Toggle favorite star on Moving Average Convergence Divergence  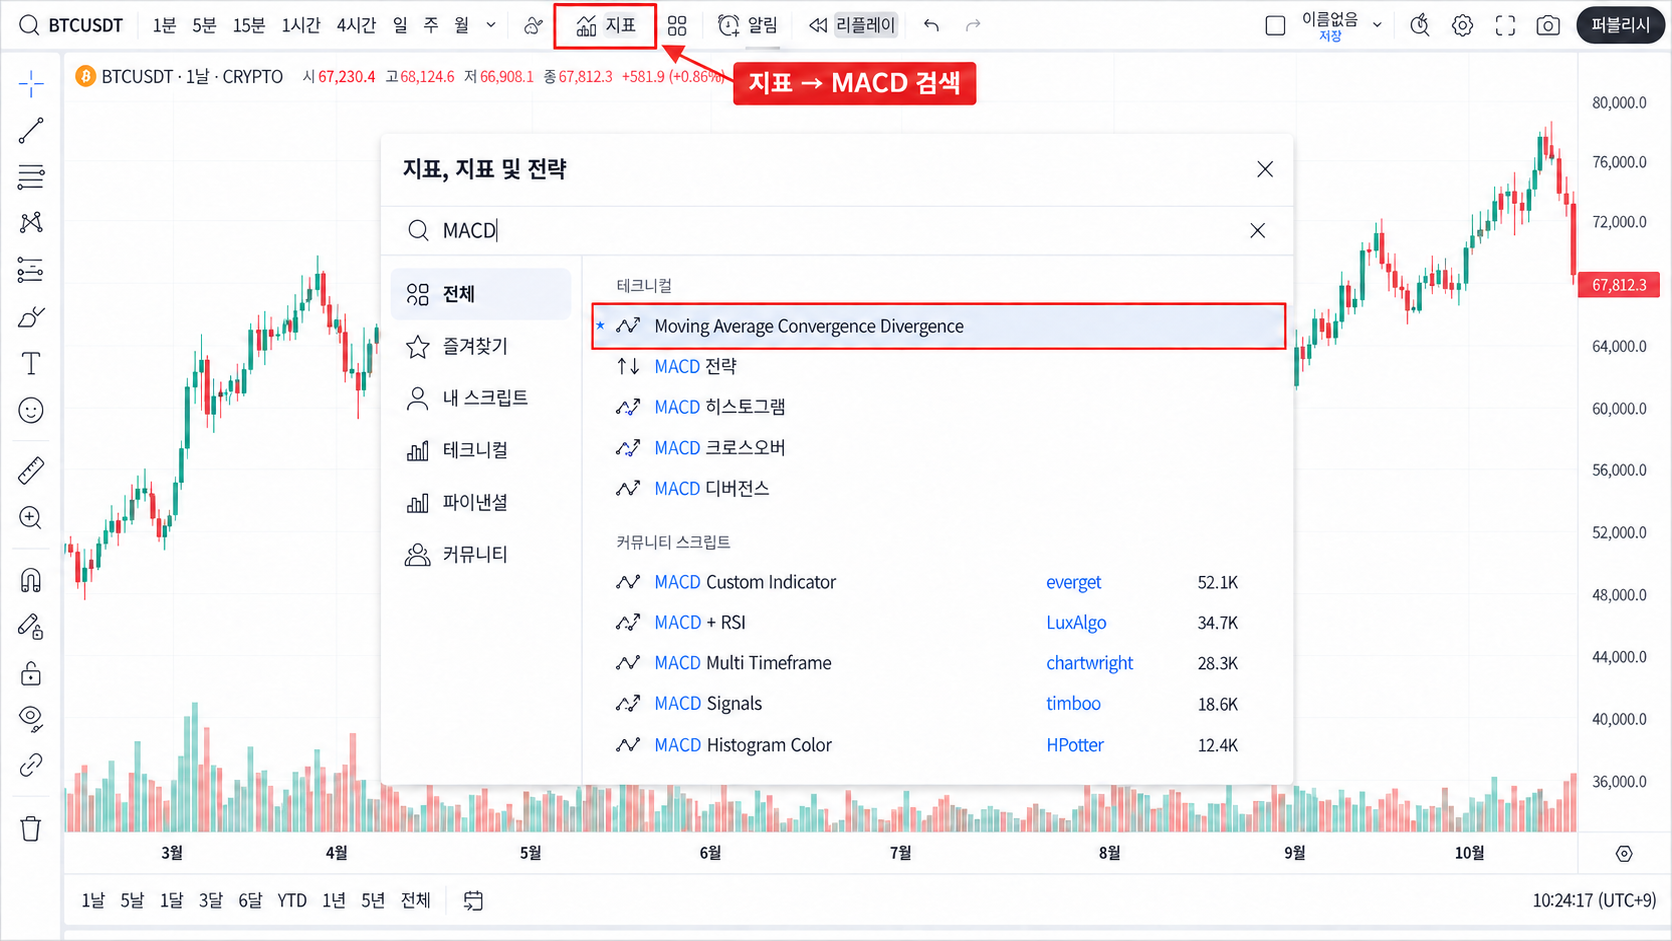(600, 326)
